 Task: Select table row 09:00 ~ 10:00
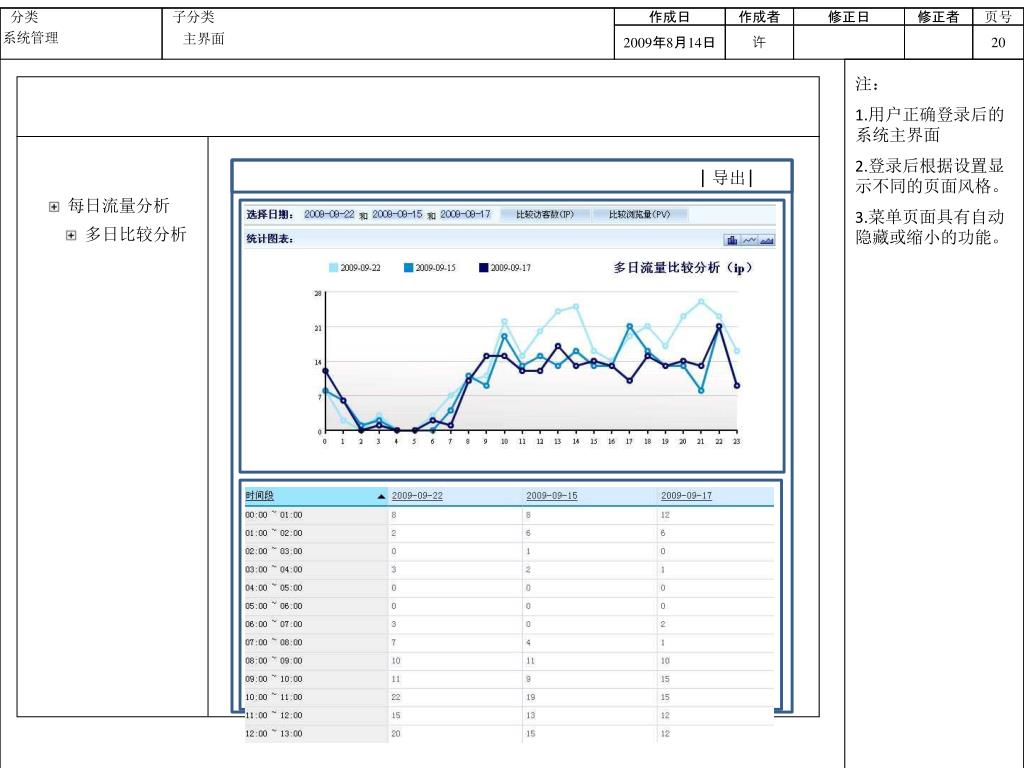coord(509,679)
